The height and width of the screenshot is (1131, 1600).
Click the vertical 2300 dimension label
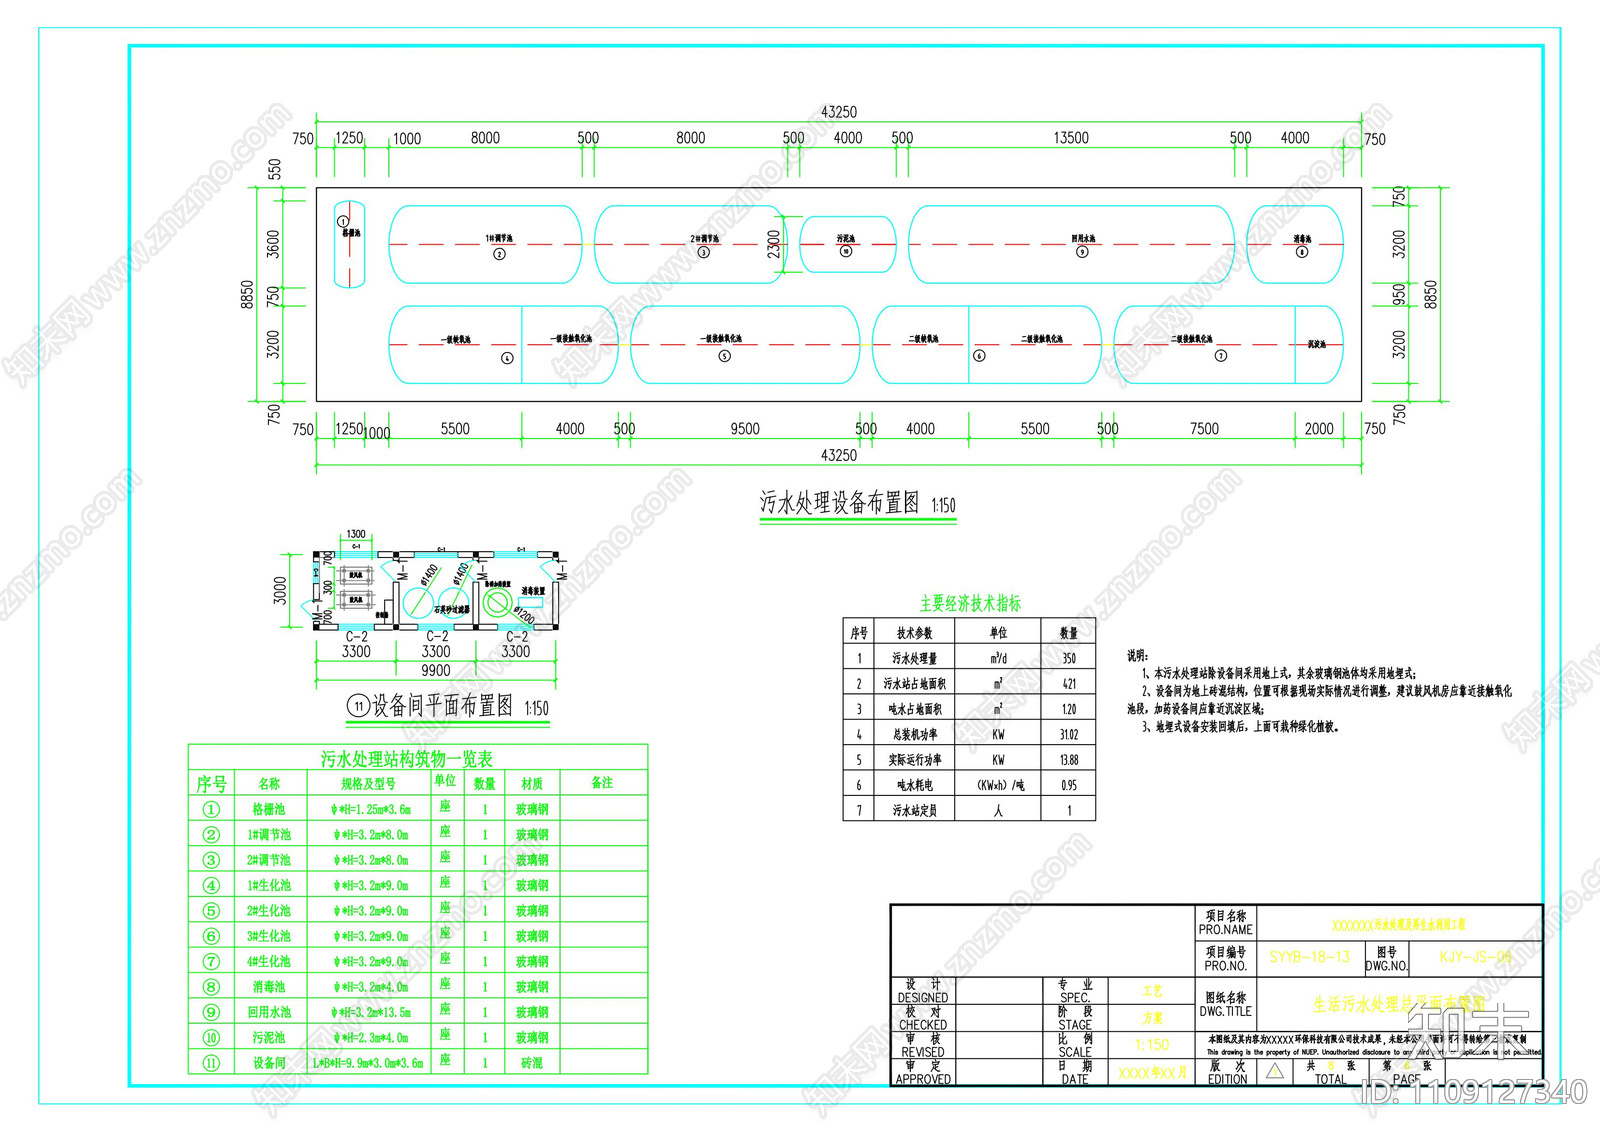(773, 244)
